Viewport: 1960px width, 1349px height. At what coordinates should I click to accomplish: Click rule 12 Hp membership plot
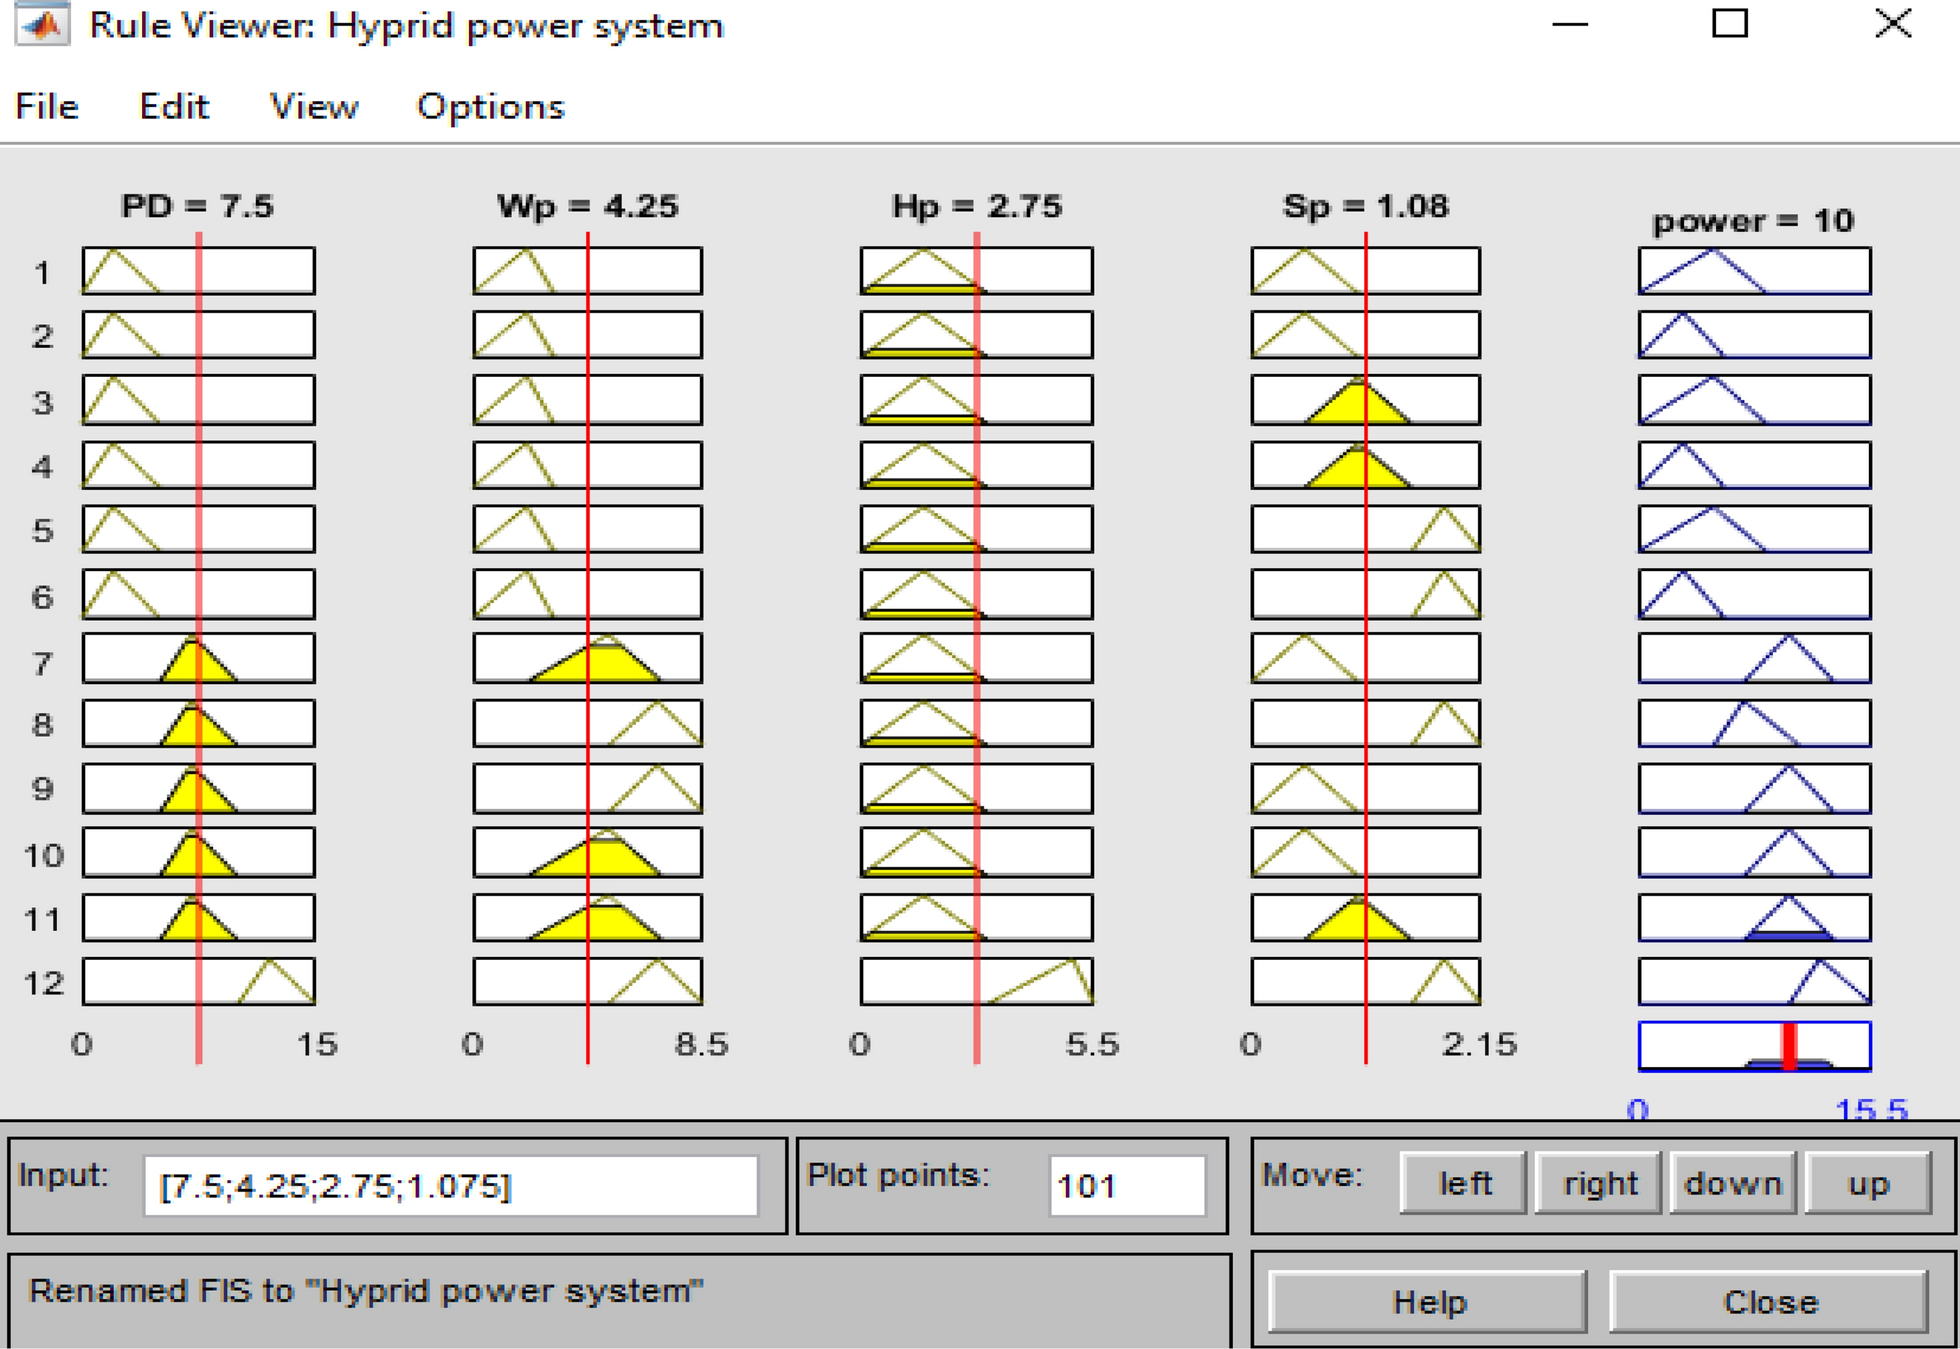(x=977, y=981)
